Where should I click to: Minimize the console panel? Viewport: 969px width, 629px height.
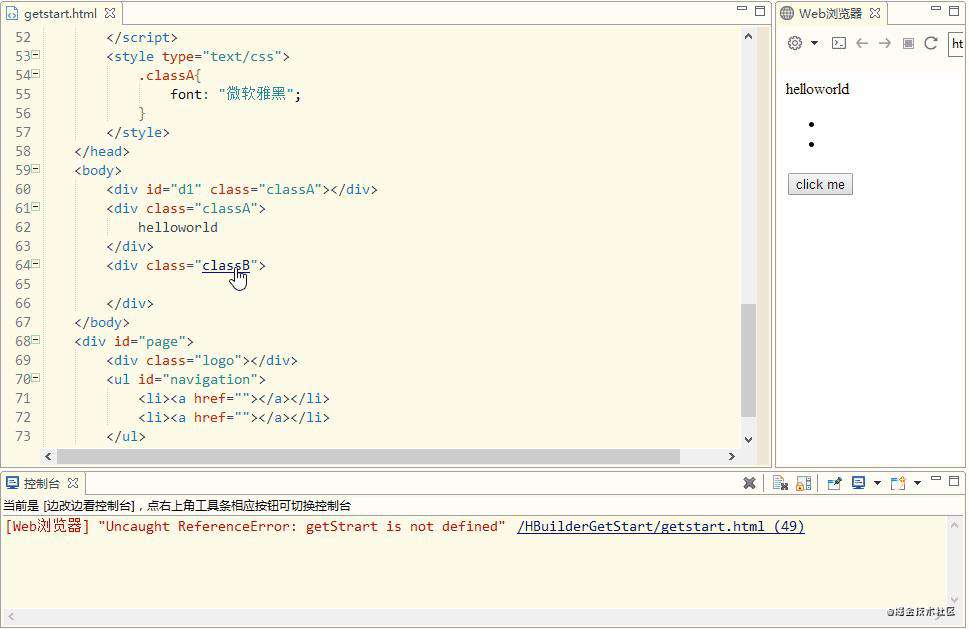coord(936,479)
